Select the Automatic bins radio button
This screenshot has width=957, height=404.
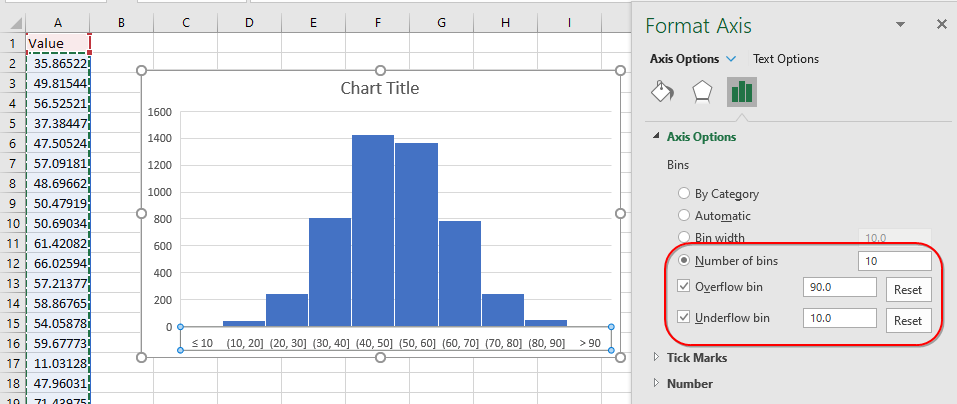point(684,216)
